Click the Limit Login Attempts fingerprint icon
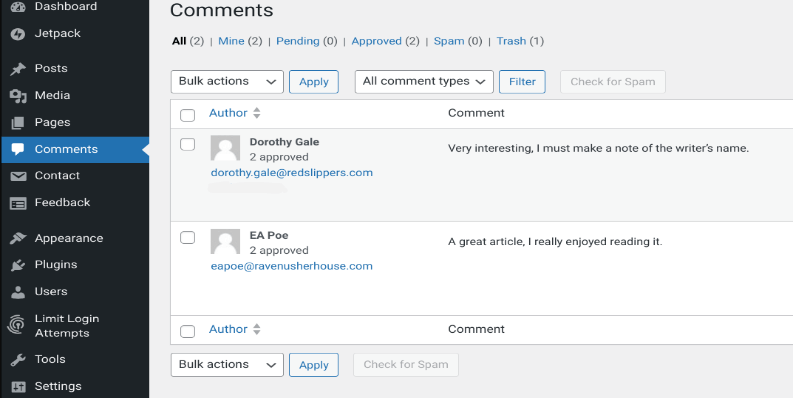 [x=16, y=325]
